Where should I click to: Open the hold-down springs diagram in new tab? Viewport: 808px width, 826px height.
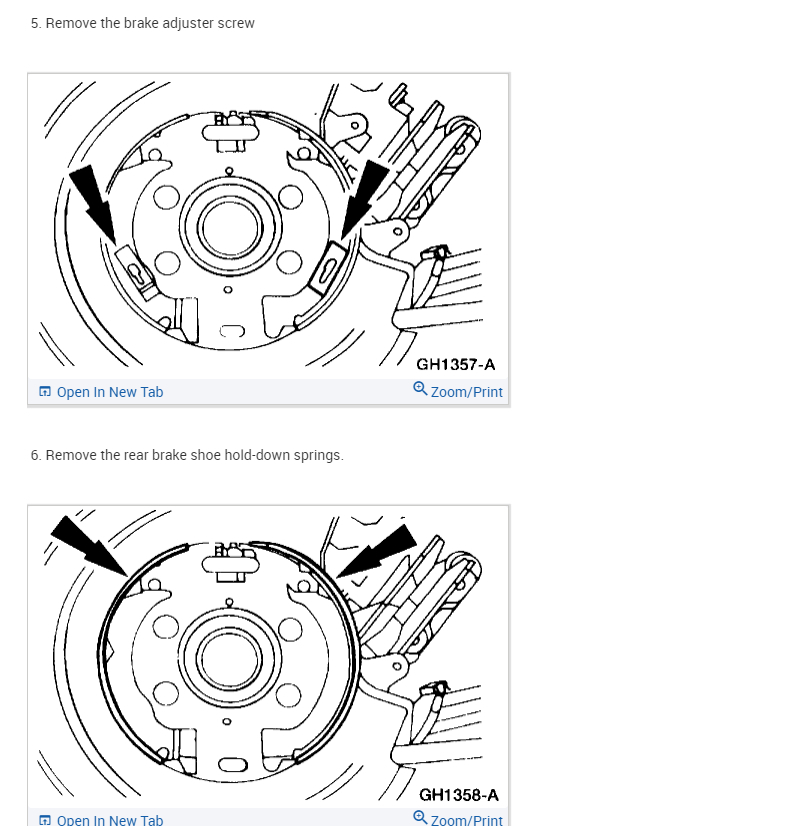click(101, 820)
